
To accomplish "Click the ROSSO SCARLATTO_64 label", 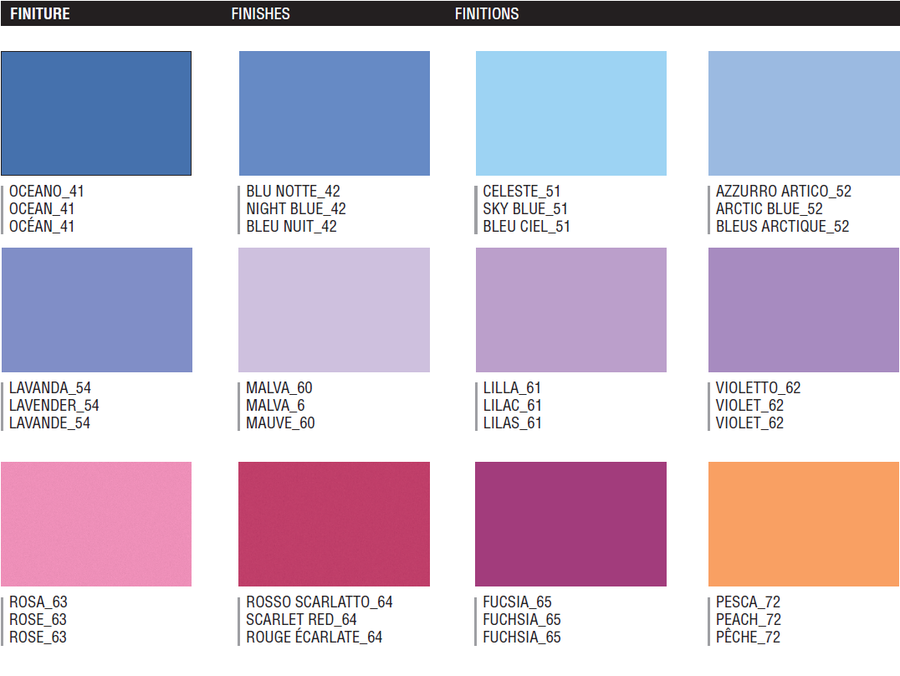I will coord(320,602).
